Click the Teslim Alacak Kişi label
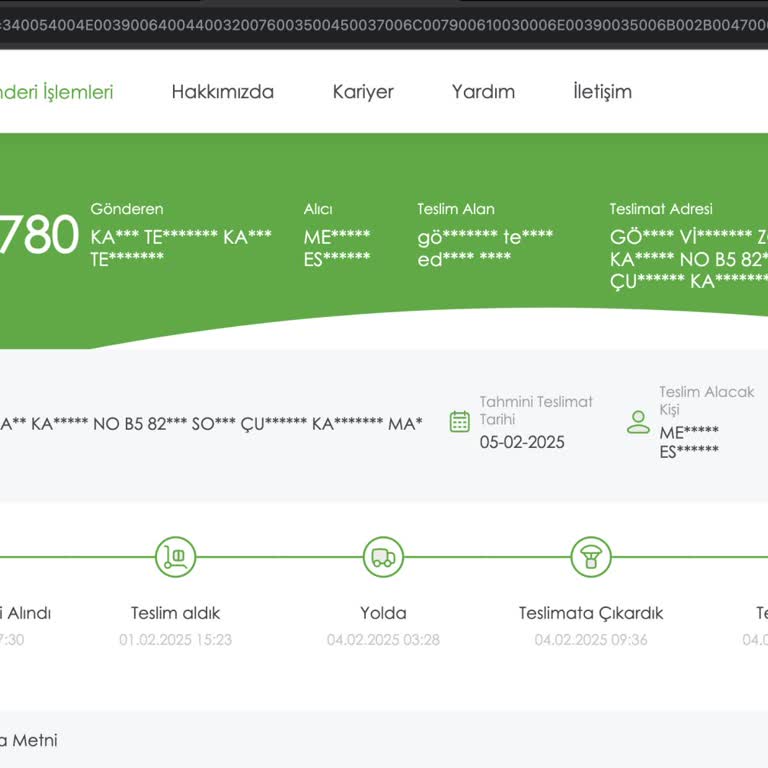The image size is (768, 768). [706, 401]
